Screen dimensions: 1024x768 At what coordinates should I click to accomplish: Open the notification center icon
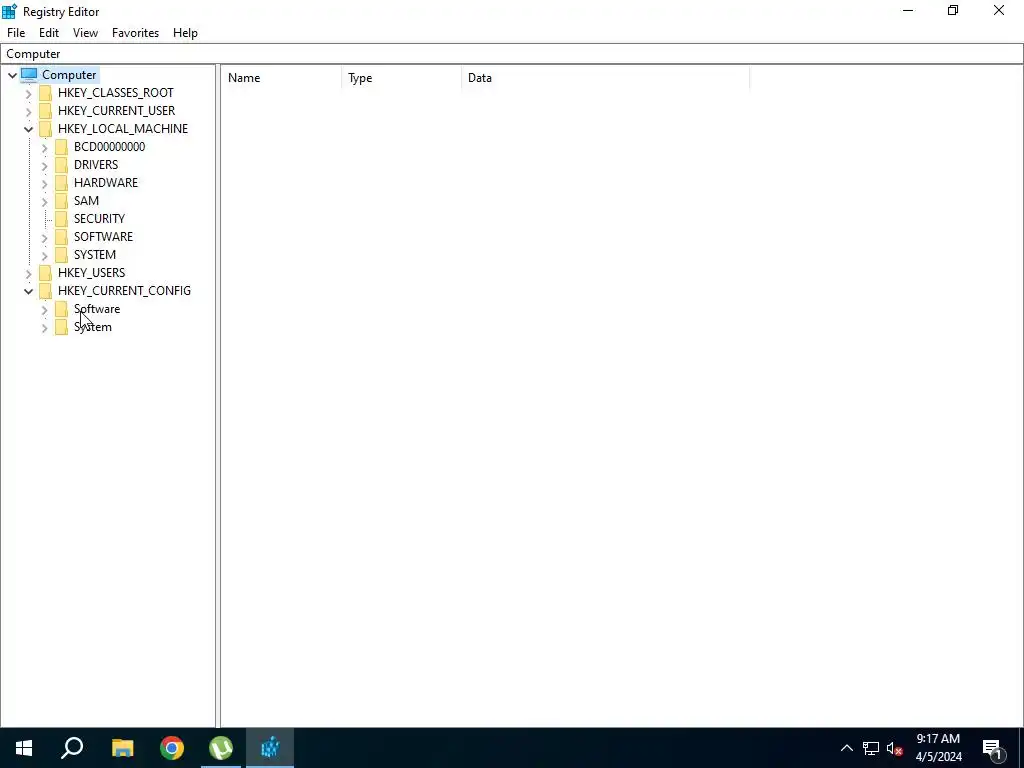tap(993, 748)
